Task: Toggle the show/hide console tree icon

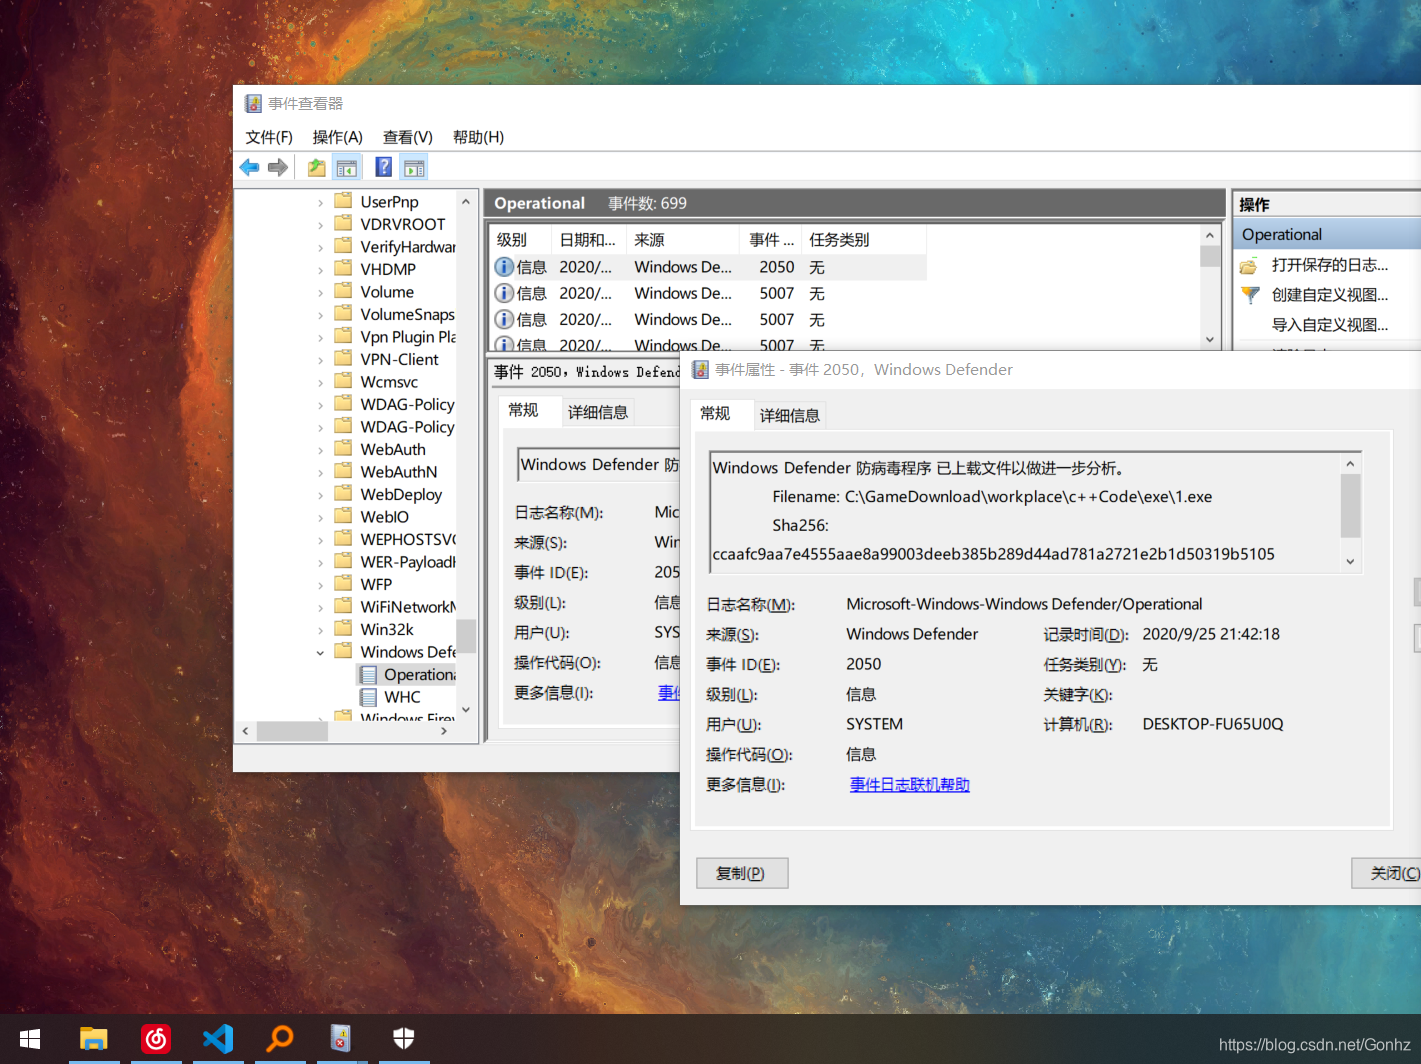Action: (x=347, y=167)
